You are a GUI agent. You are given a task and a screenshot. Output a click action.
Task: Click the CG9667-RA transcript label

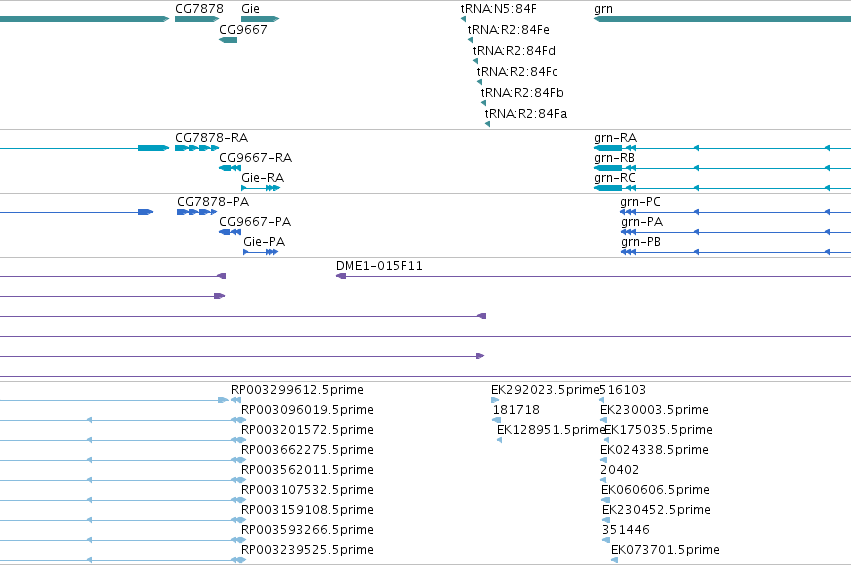point(256,158)
